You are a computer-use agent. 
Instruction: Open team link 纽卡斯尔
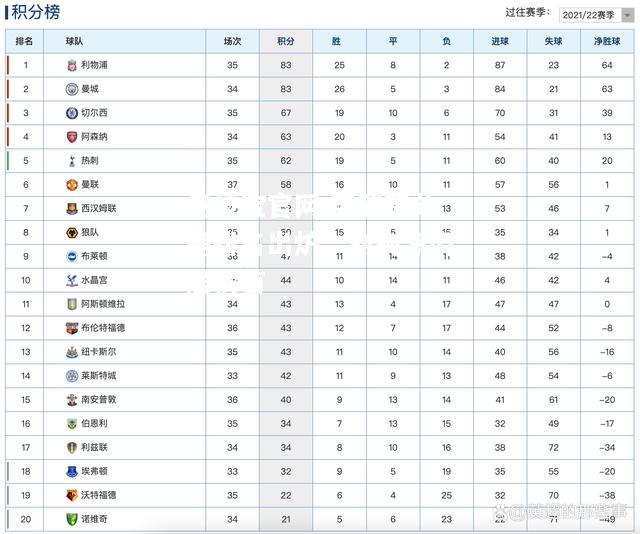[x=99, y=352]
